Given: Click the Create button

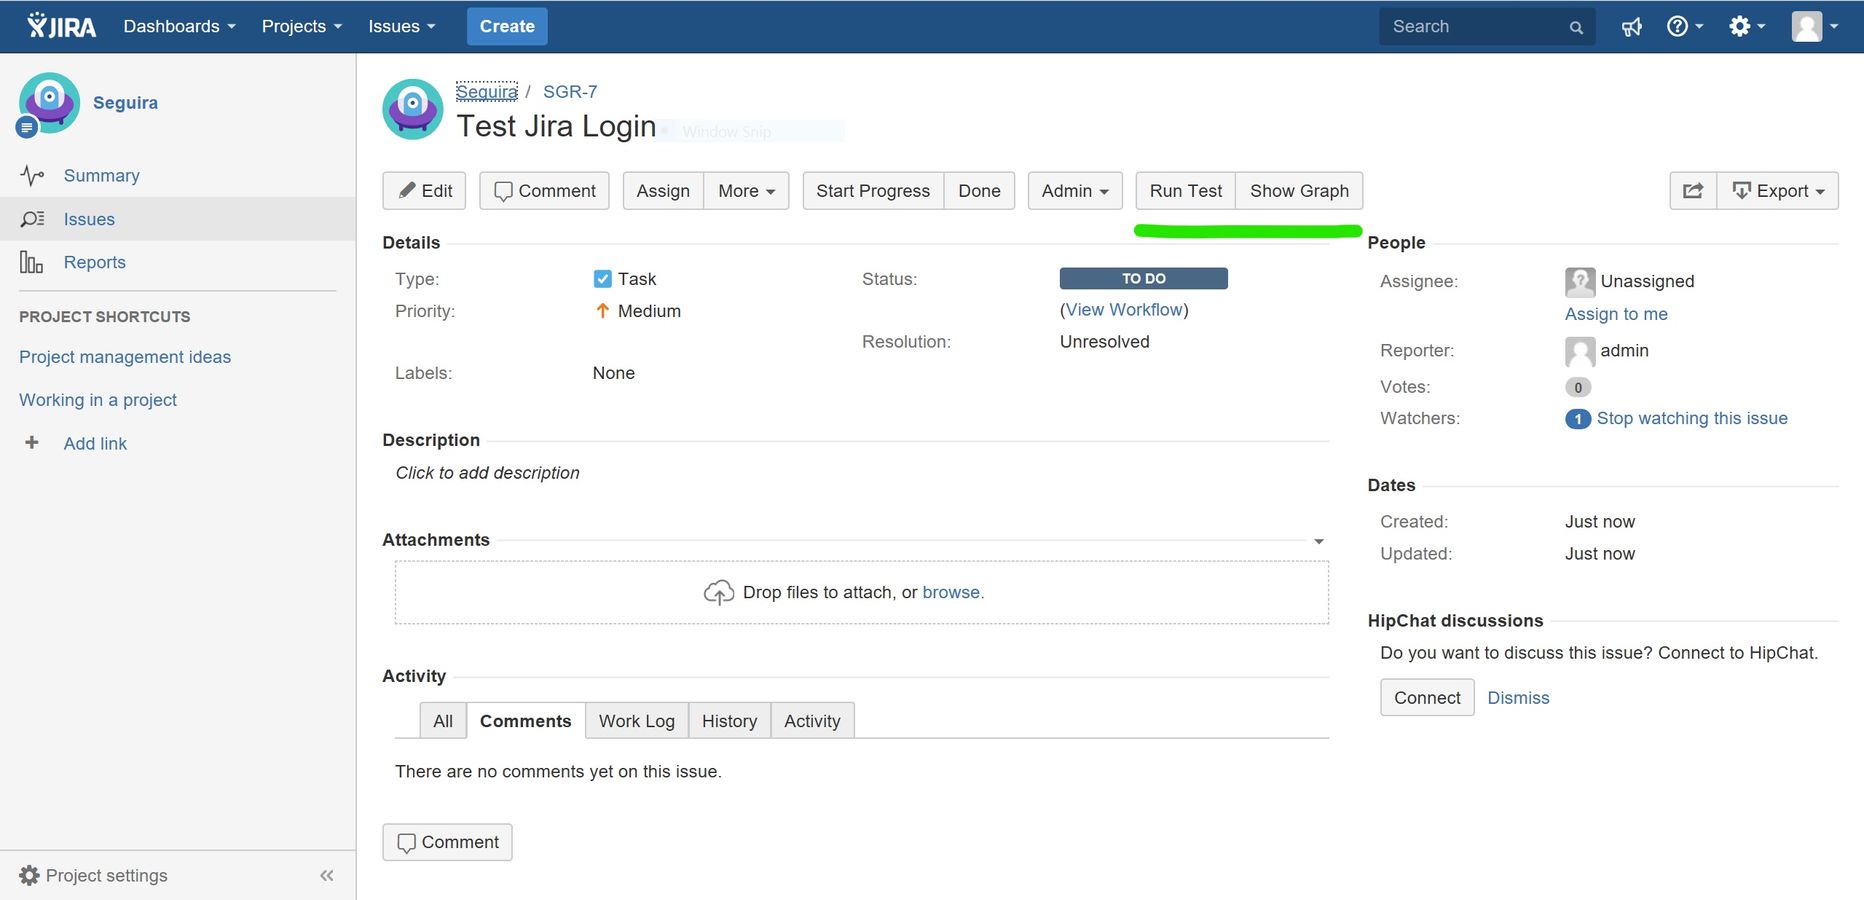Looking at the screenshot, I should pyautogui.click(x=507, y=26).
